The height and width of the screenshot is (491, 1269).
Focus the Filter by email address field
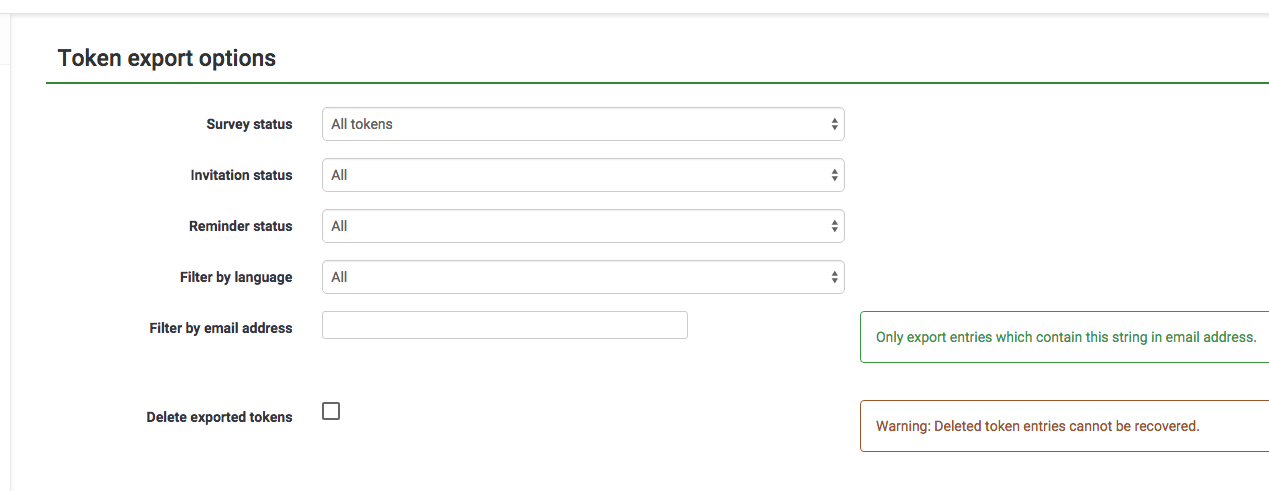click(x=504, y=325)
